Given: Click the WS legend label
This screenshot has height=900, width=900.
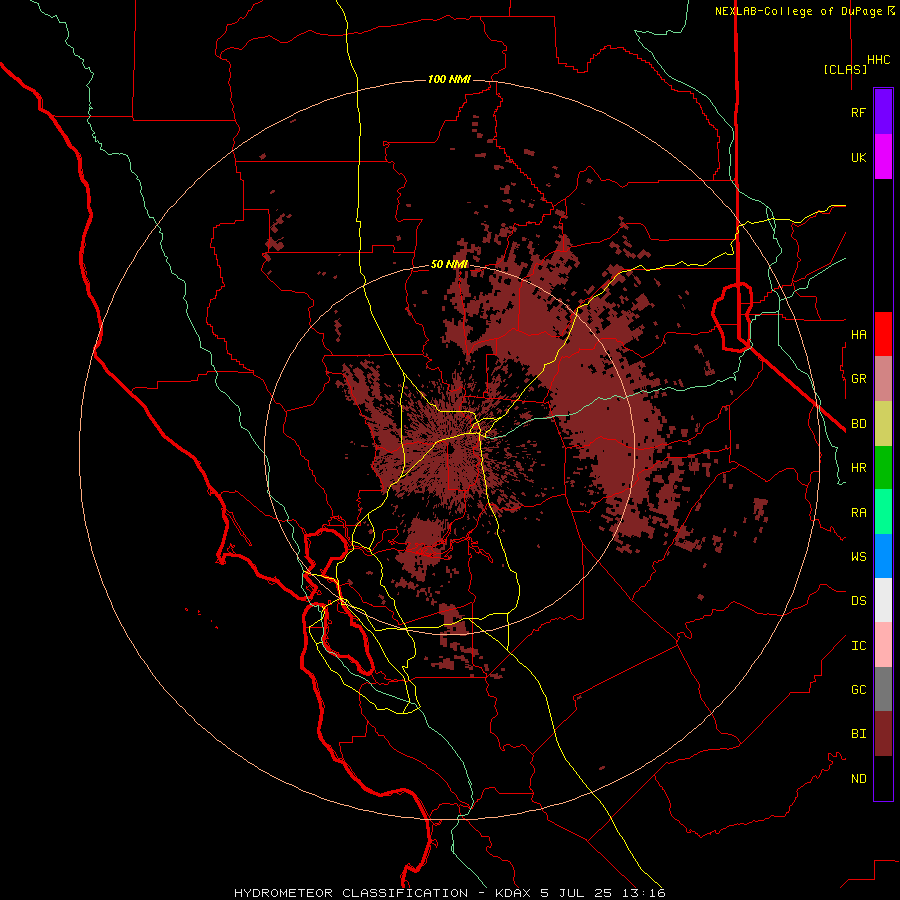Looking at the screenshot, I should point(858,557).
